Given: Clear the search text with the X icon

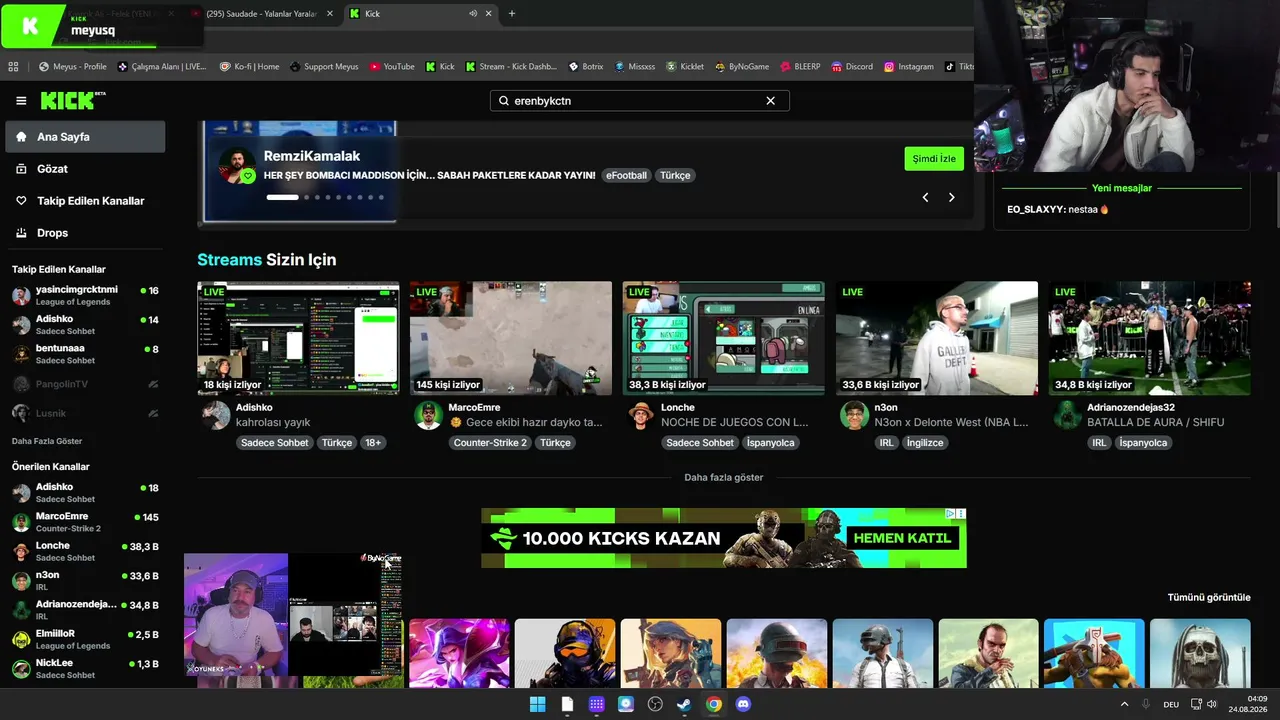Looking at the screenshot, I should coord(770,101).
